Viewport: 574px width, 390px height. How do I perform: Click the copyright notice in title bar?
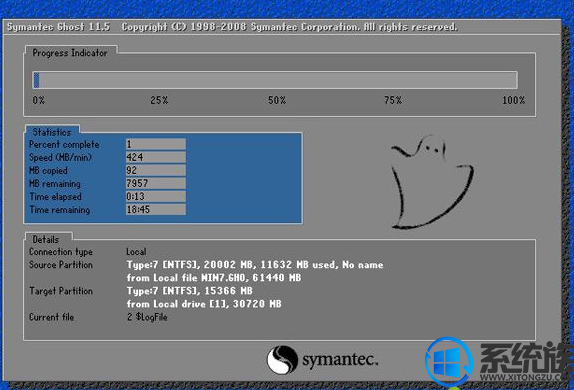(290, 27)
